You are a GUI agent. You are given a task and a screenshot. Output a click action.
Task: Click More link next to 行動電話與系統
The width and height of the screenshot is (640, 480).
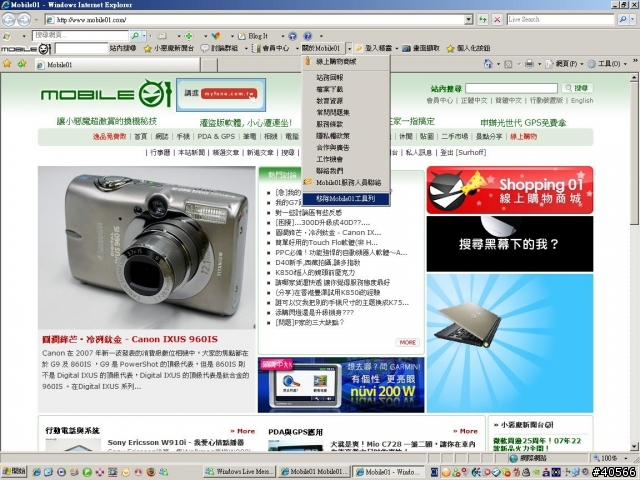(242, 431)
